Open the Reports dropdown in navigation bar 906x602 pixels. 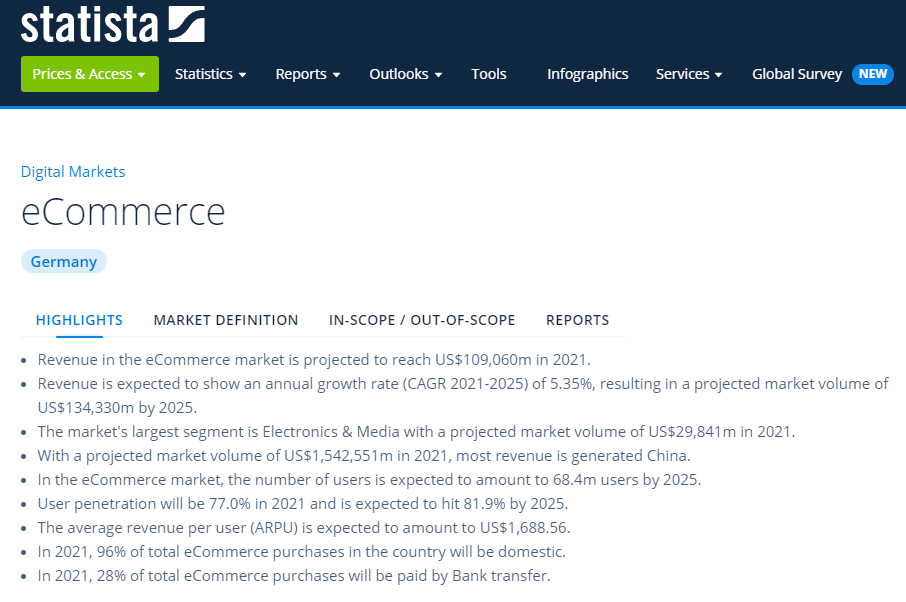(x=307, y=74)
